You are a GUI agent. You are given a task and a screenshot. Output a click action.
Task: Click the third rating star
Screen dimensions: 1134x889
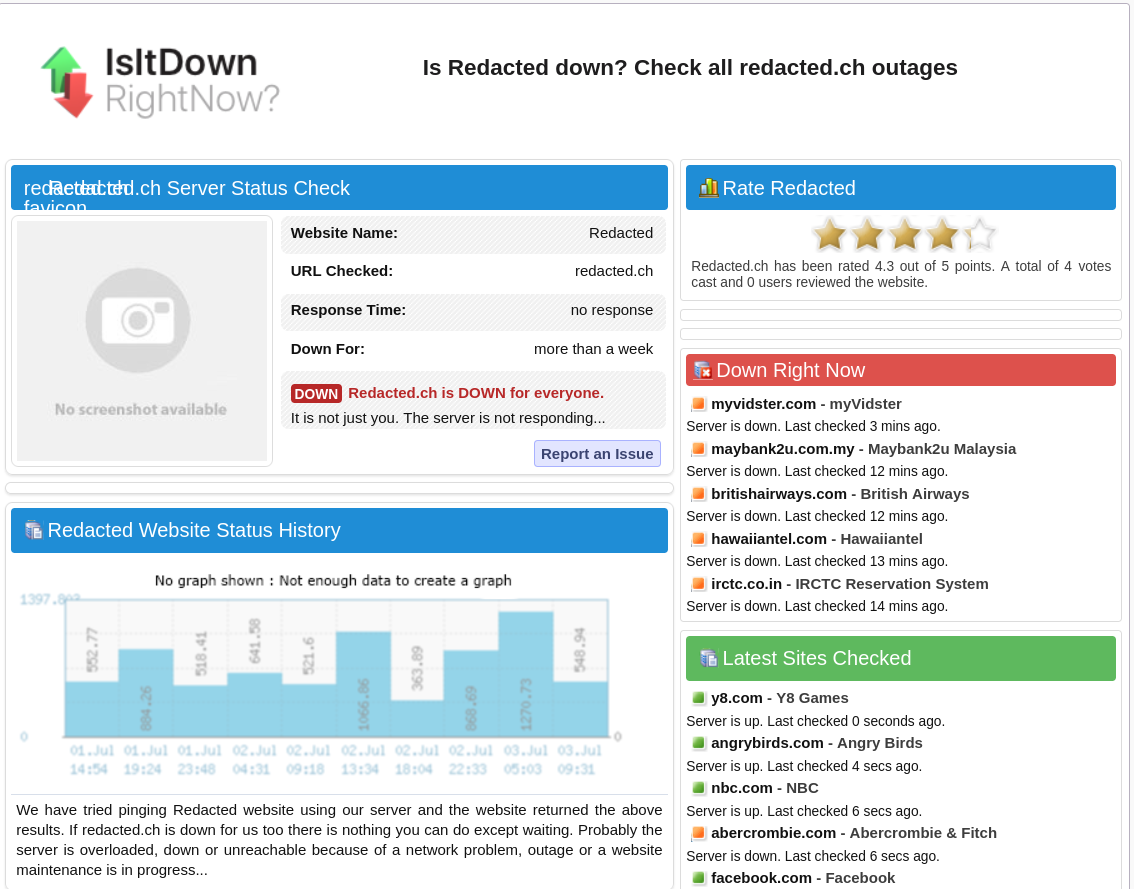click(904, 235)
